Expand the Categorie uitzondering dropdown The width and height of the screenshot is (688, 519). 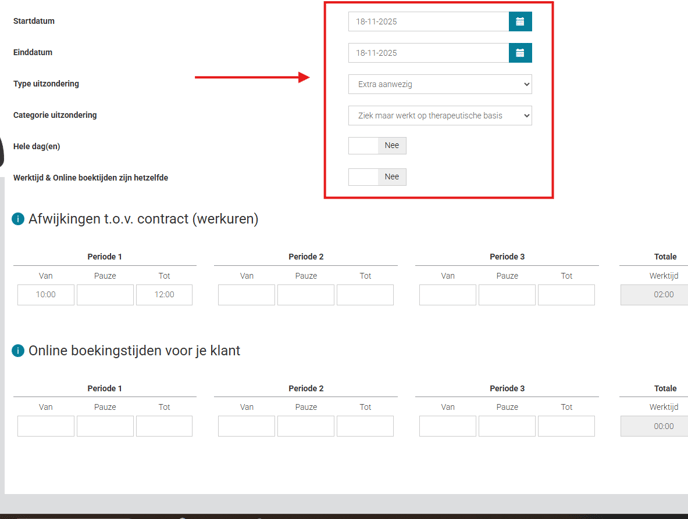[x=440, y=116]
